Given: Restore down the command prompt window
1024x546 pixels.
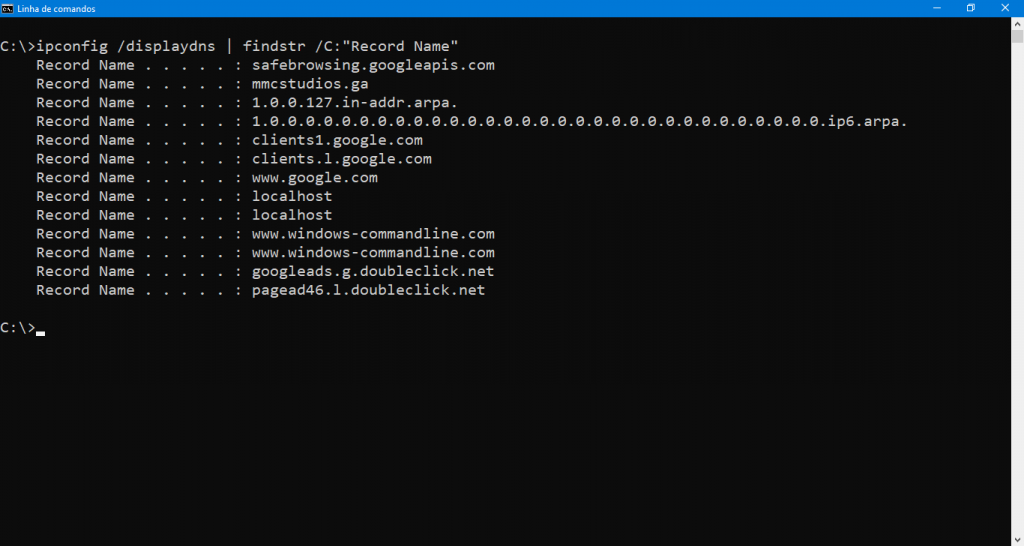Looking at the screenshot, I should click(971, 8).
